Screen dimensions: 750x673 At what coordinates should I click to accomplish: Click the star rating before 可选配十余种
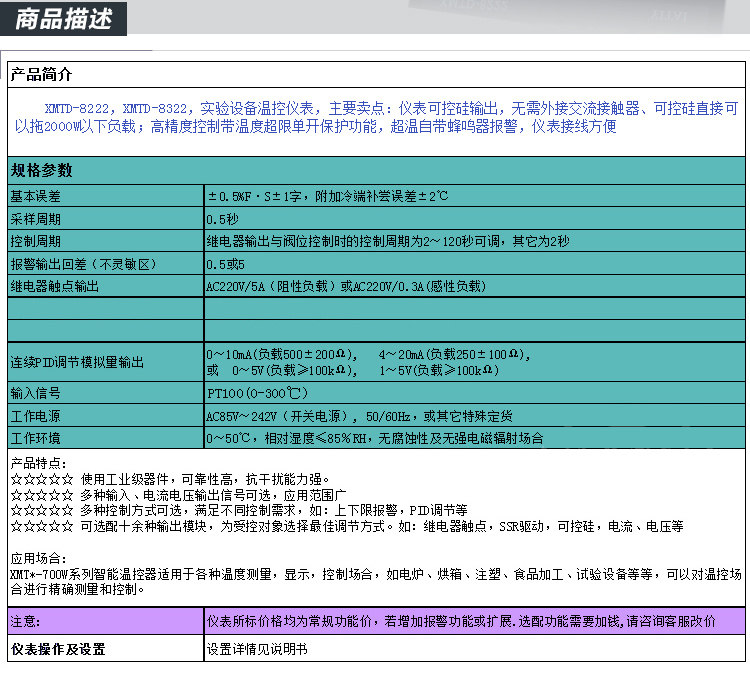pos(42,526)
